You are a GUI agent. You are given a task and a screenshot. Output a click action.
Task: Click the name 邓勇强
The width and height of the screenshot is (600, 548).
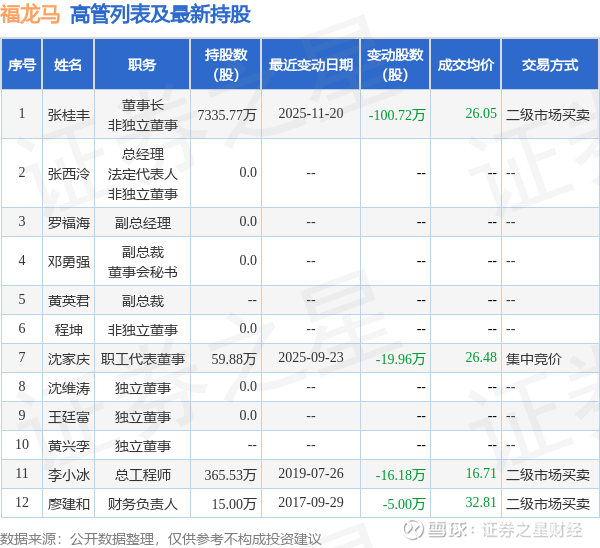68,262
